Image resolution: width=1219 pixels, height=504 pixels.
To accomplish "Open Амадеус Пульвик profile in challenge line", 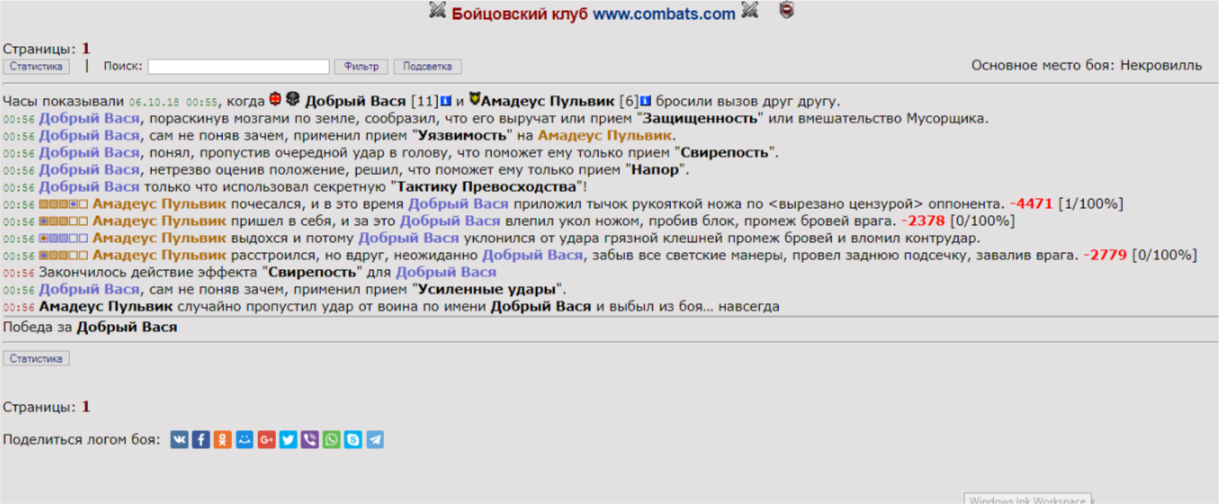I will (x=549, y=101).
